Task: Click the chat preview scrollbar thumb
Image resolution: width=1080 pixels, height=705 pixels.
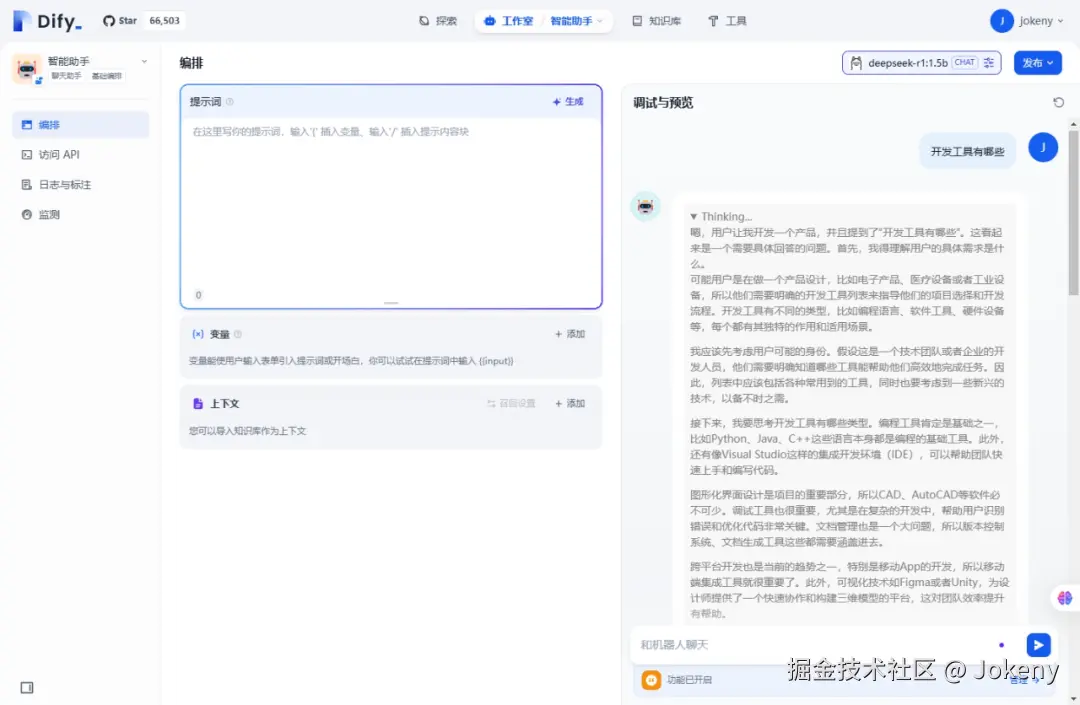Action: coord(1073,212)
